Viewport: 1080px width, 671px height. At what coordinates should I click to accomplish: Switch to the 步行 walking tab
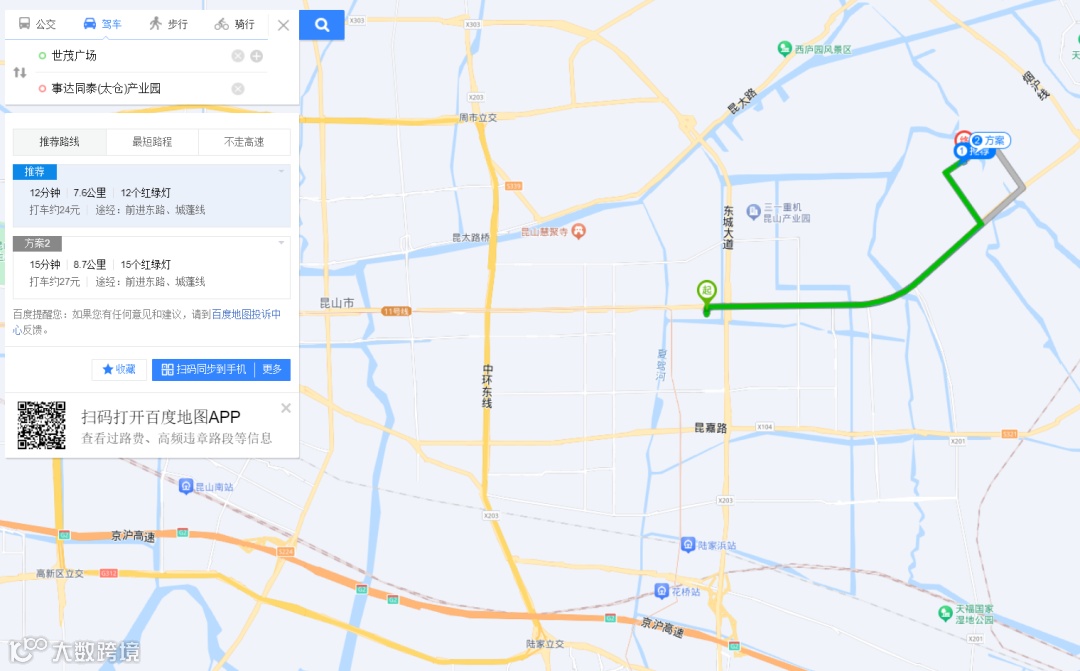tap(169, 24)
